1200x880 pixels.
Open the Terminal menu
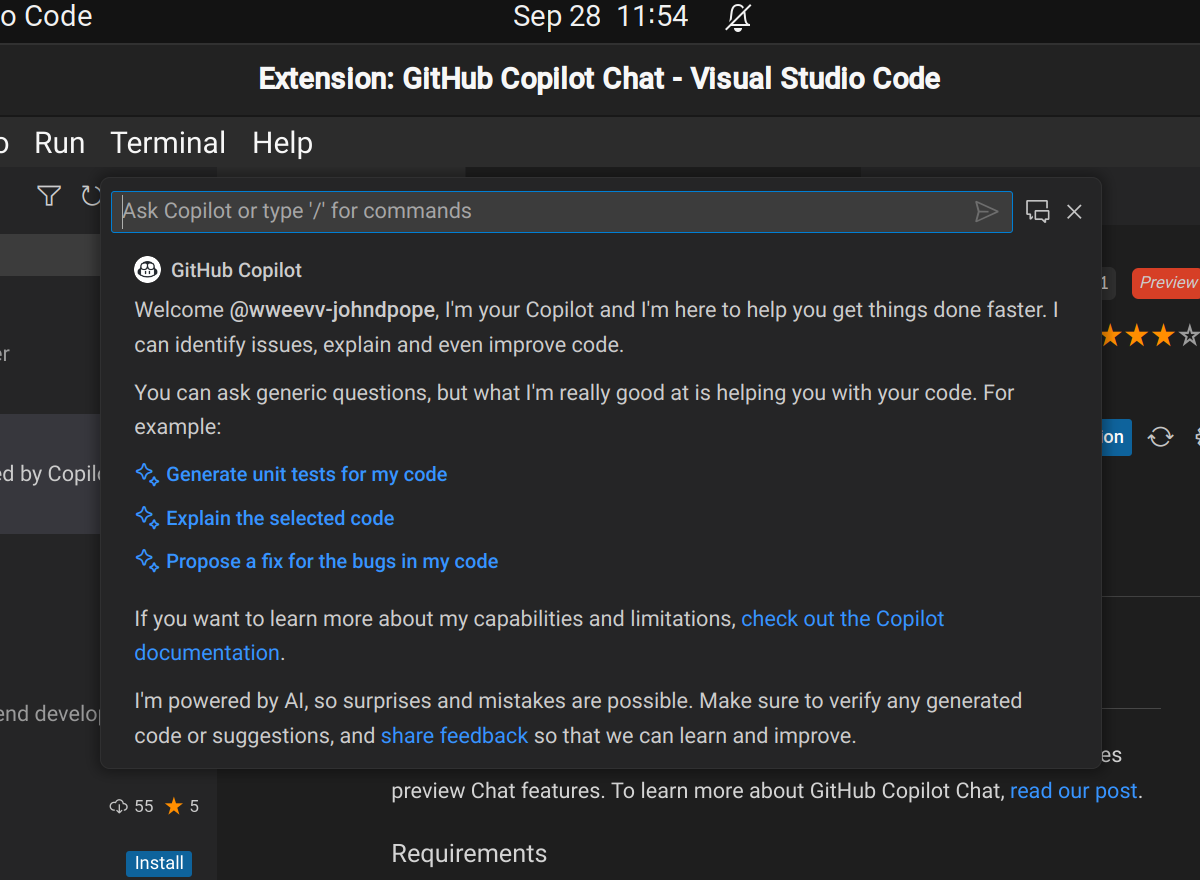click(x=167, y=142)
